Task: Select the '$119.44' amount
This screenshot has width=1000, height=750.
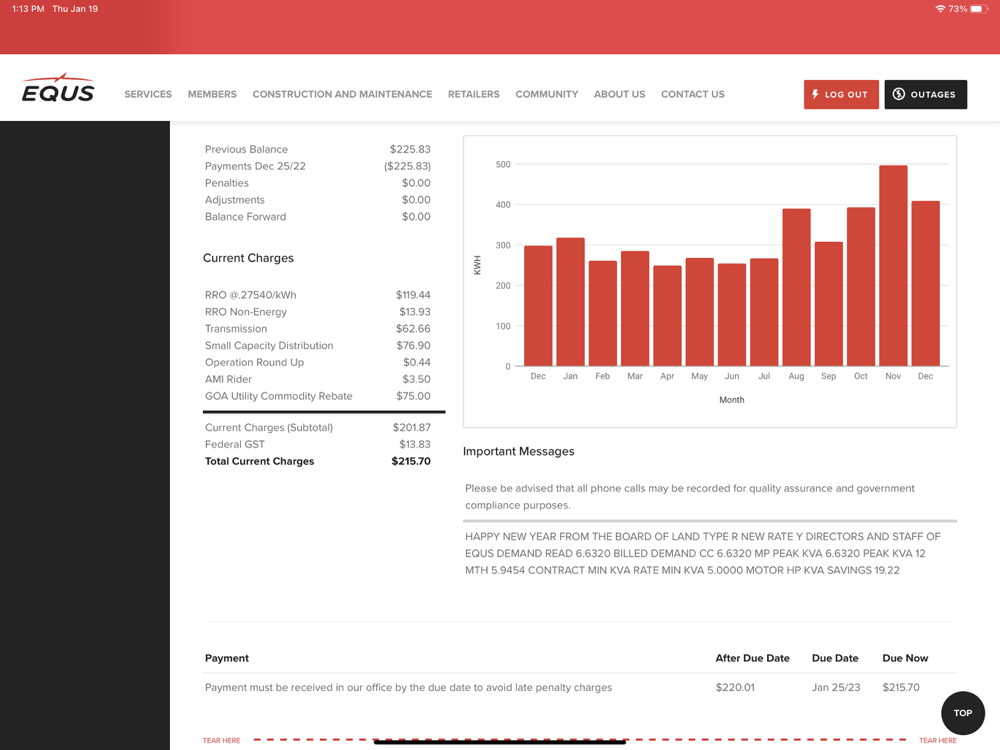Action: 413,295
